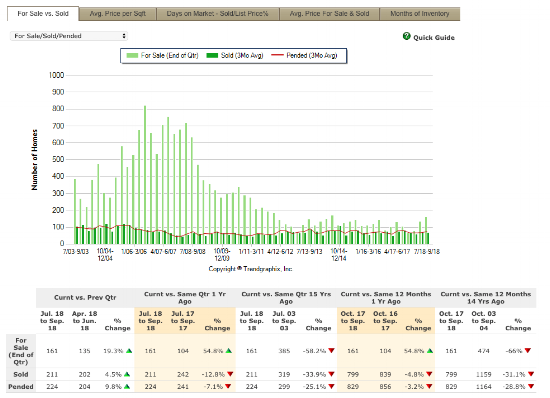
Task: Click the tallest For Sale bar near 800
Action: click(145, 175)
